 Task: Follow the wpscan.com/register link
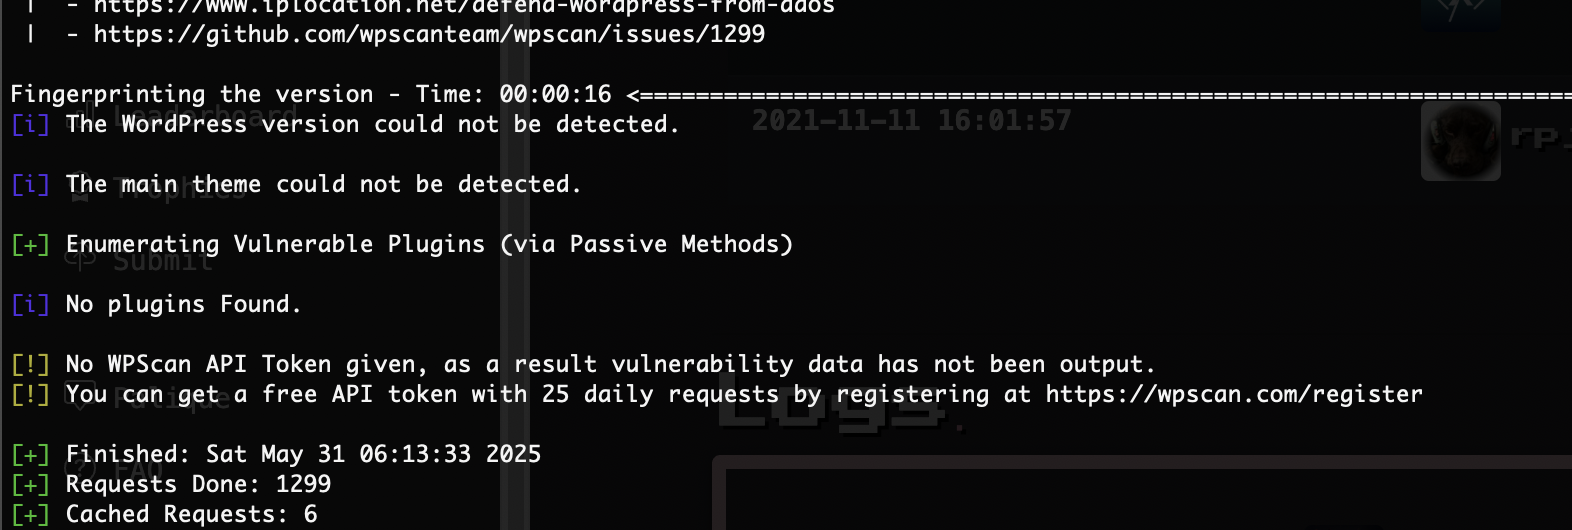[1234, 394]
